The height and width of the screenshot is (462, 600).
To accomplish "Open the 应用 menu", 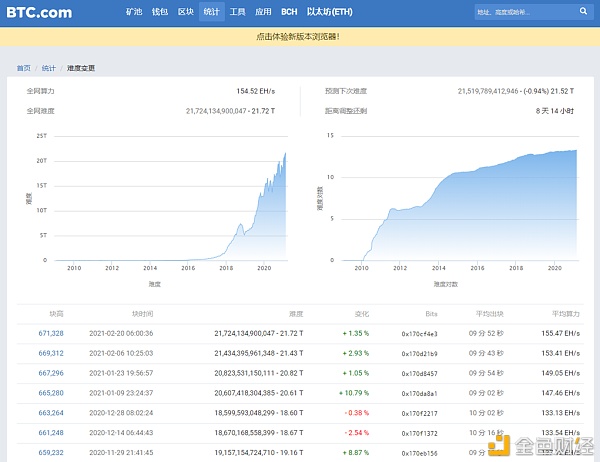I will coord(263,13).
